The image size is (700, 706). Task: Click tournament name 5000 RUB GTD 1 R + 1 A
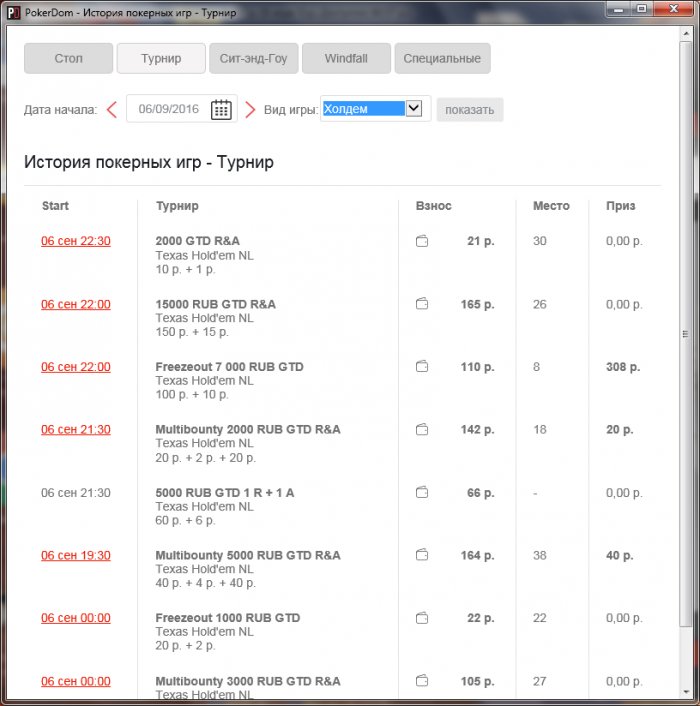225,493
